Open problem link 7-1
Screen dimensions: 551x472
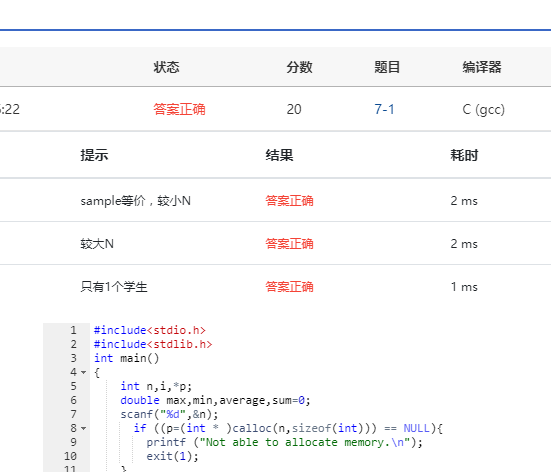tap(384, 109)
